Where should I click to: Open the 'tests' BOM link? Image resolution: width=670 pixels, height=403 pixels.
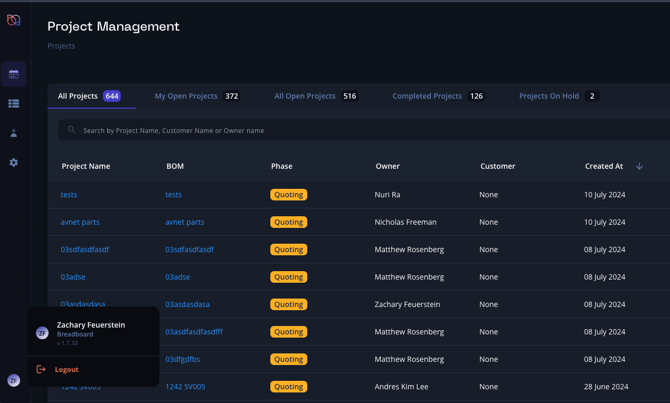point(174,195)
